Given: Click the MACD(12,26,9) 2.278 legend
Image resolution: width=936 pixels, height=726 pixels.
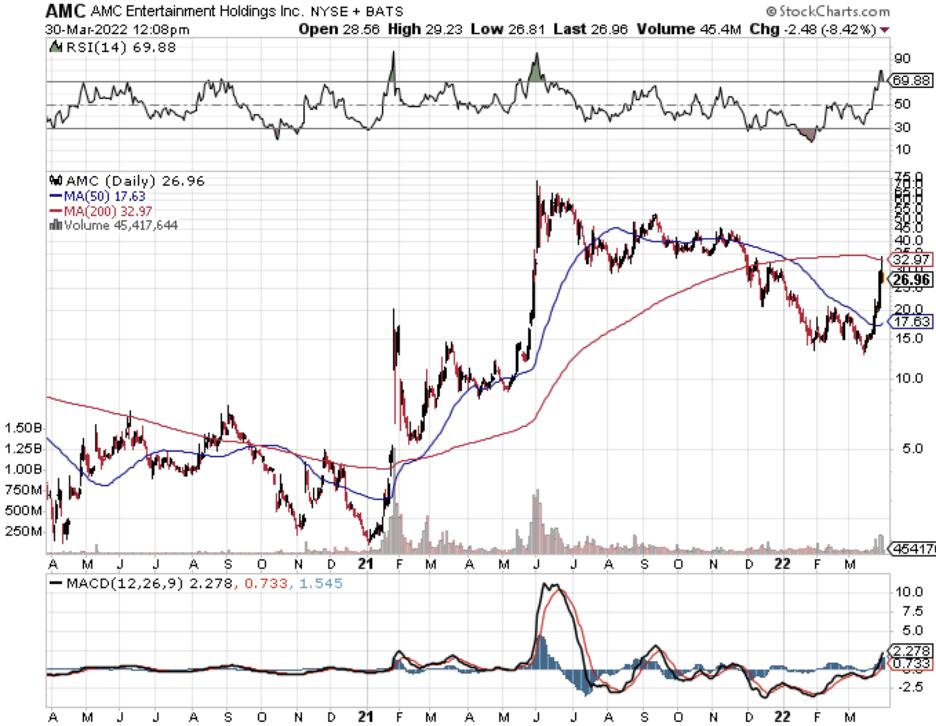Looking at the screenshot, I should tap(141, 583).
